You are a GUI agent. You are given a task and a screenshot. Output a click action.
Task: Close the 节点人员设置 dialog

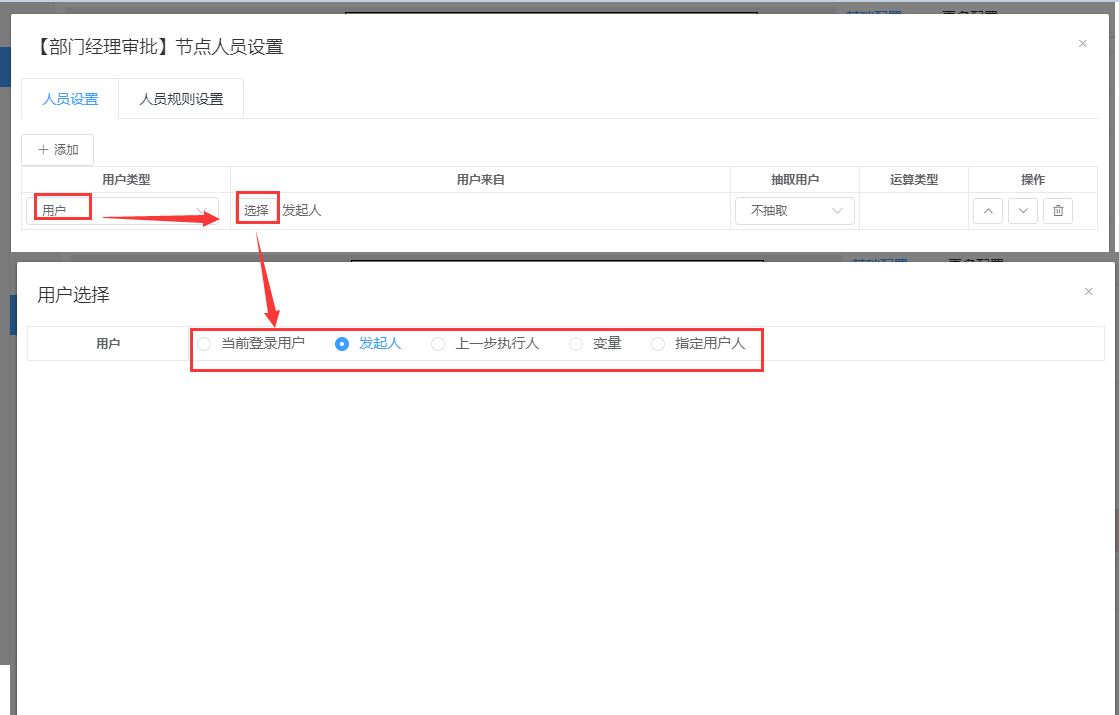(x=1083, y=44)
